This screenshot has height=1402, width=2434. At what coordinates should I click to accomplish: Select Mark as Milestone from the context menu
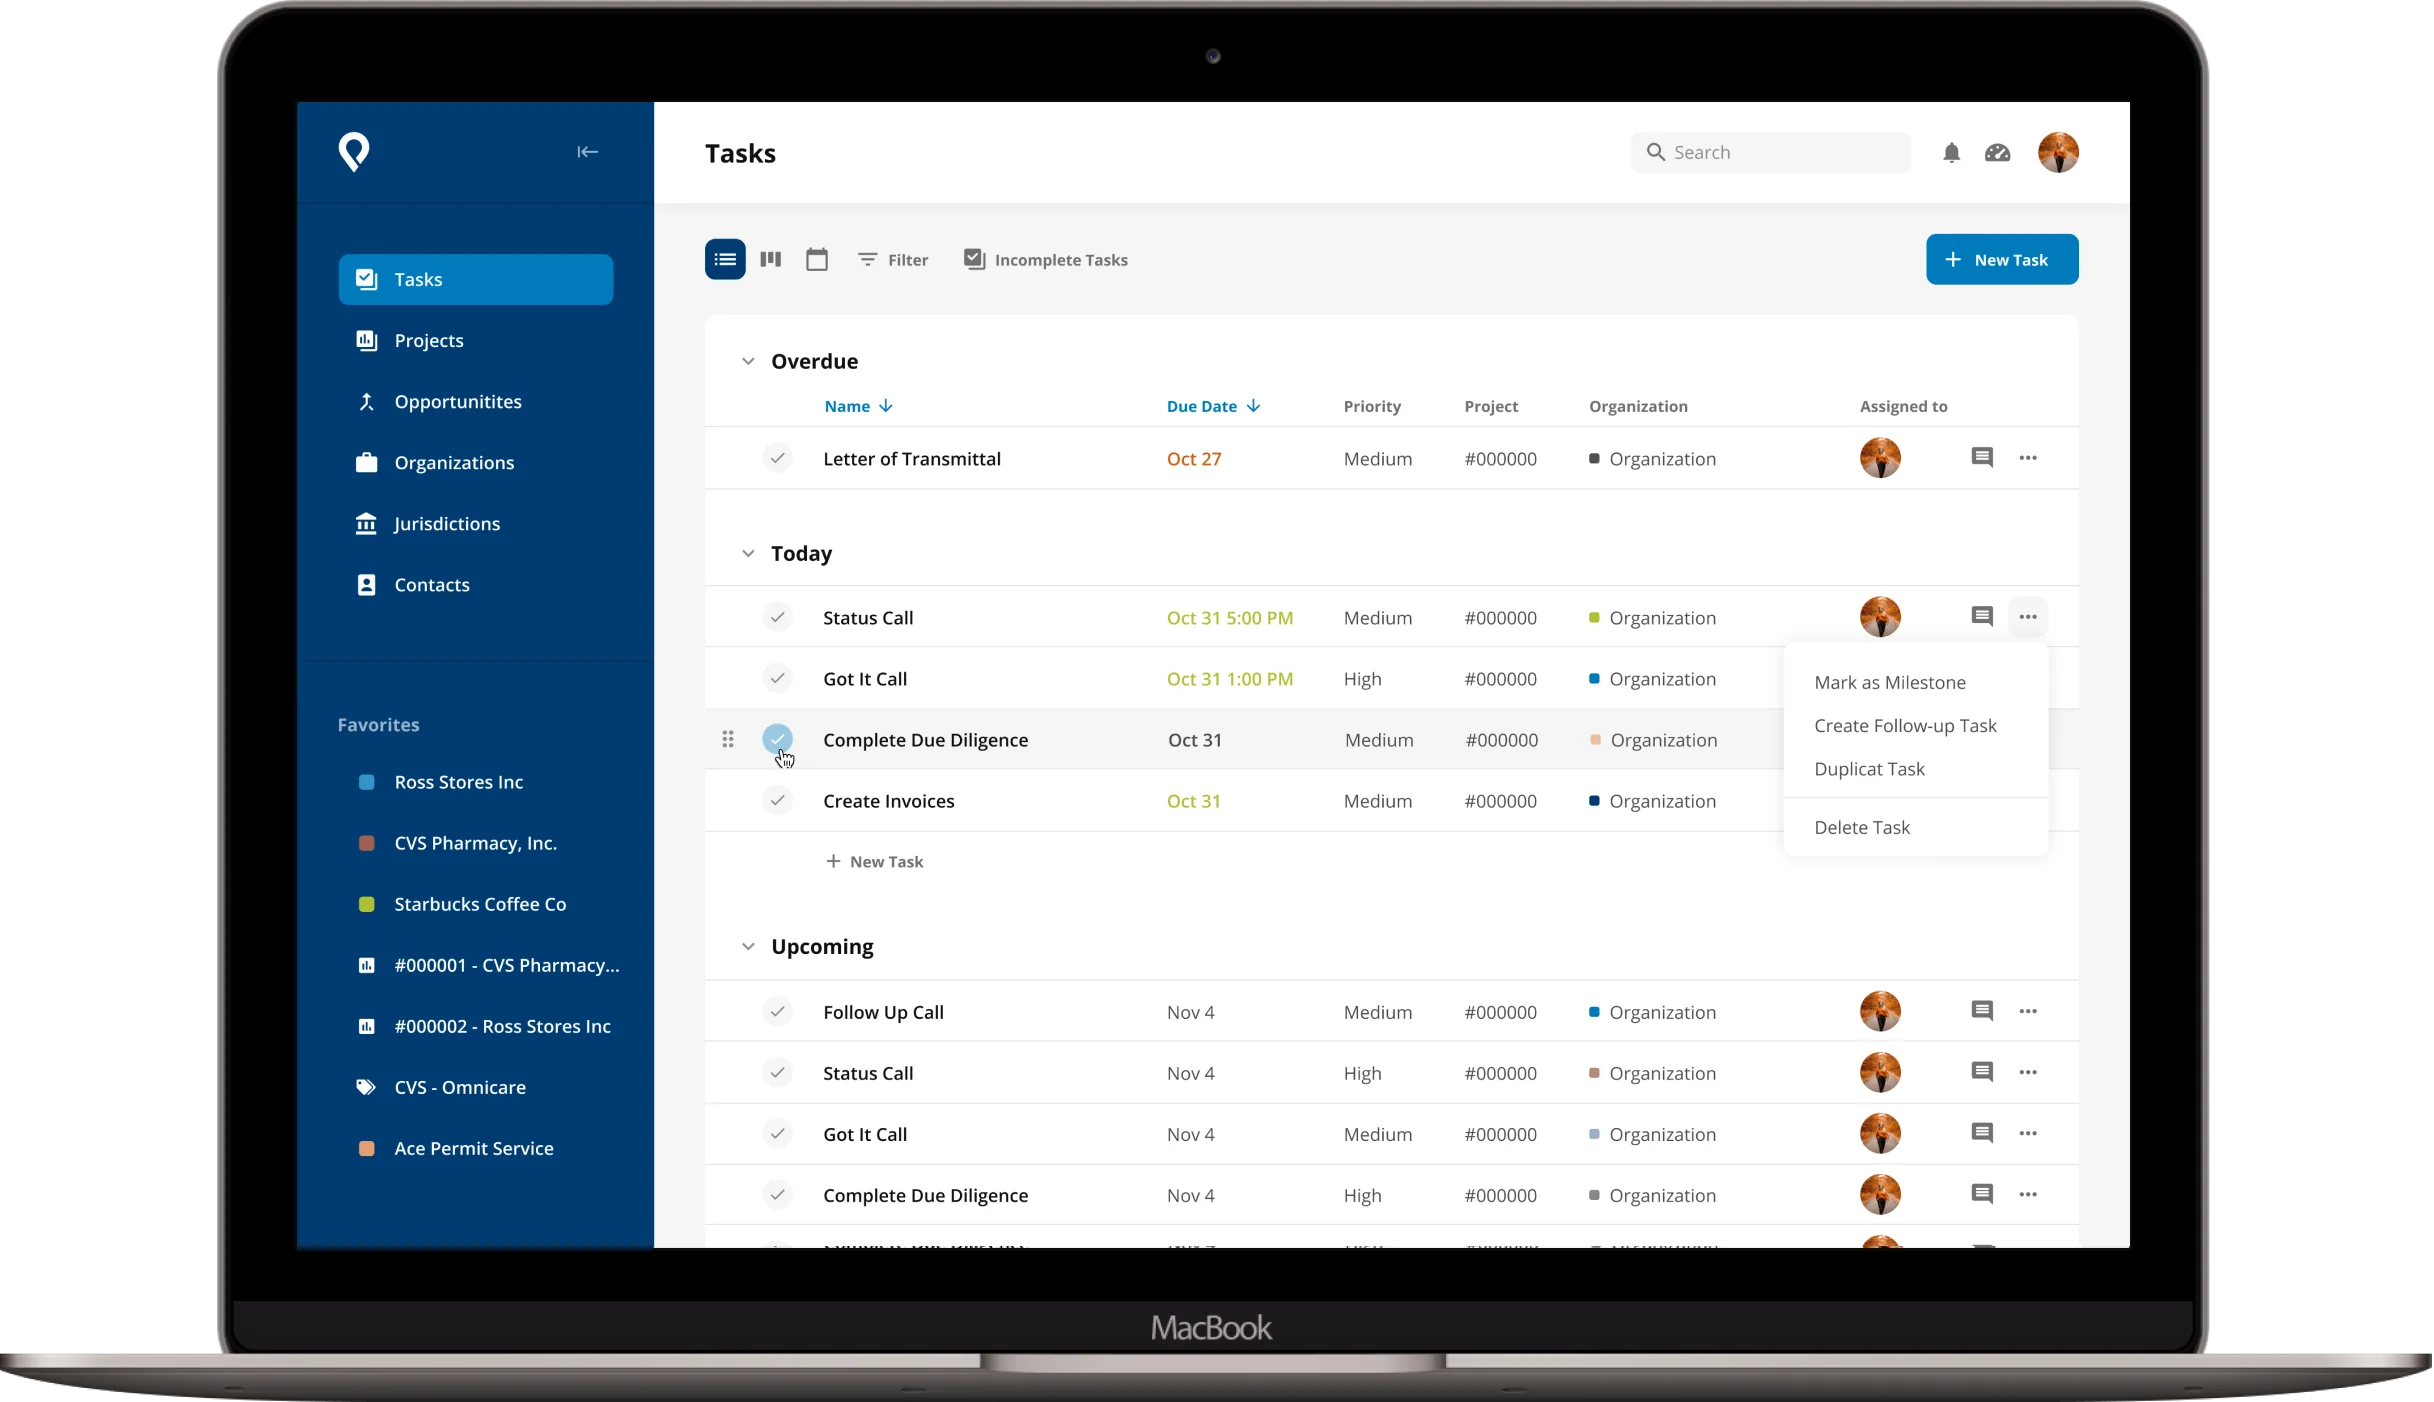pos(1888,682)
